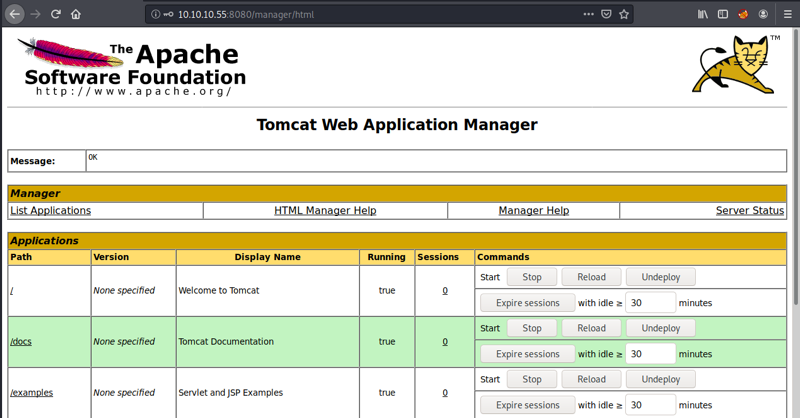
Task: Open the browser home page icon
Action: pyautogui.click(x=76, y=14)
